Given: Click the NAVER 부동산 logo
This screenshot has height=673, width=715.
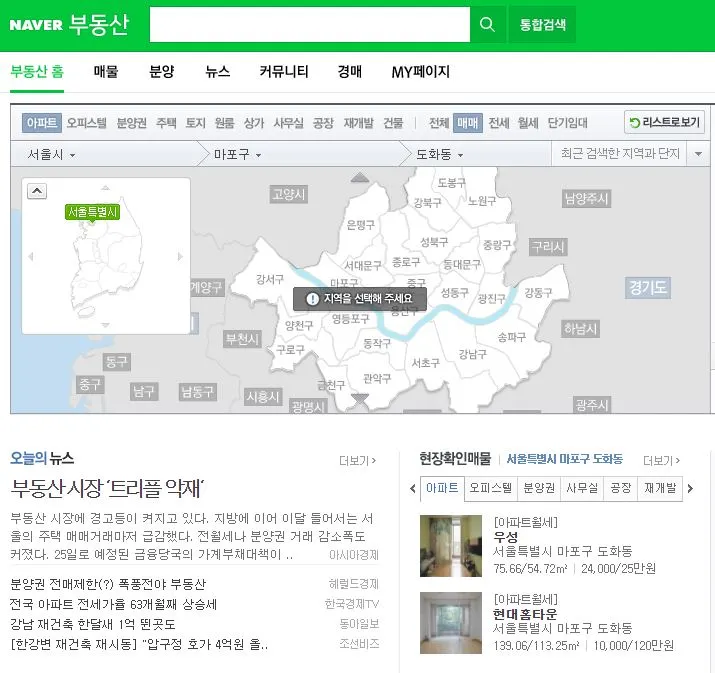Looking at the screenshot, I should tap(70, 25).
